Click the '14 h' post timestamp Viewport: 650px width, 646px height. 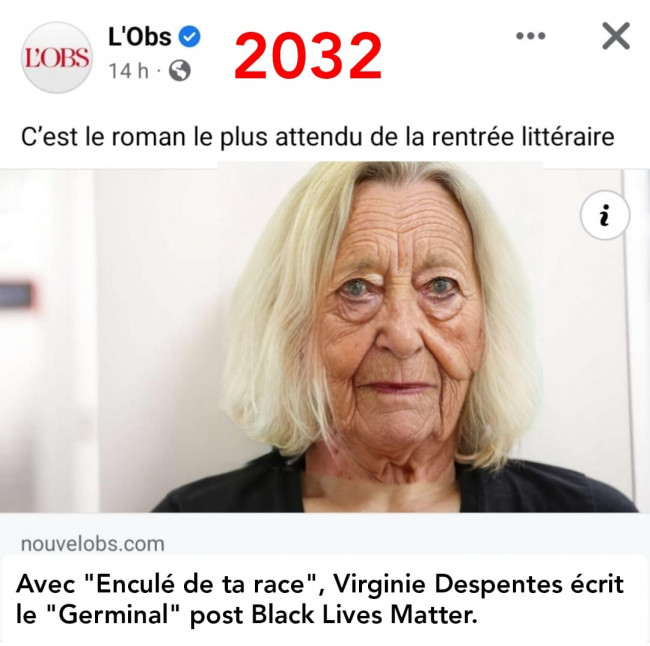129,71
